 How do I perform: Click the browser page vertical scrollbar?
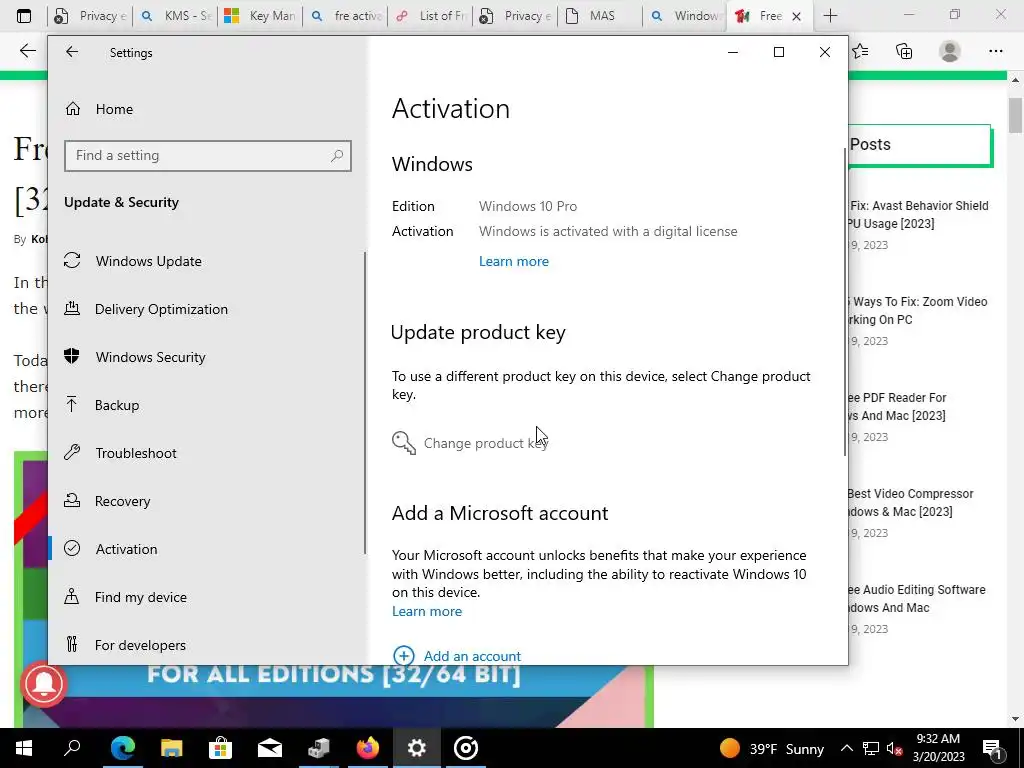point(1015,114)
